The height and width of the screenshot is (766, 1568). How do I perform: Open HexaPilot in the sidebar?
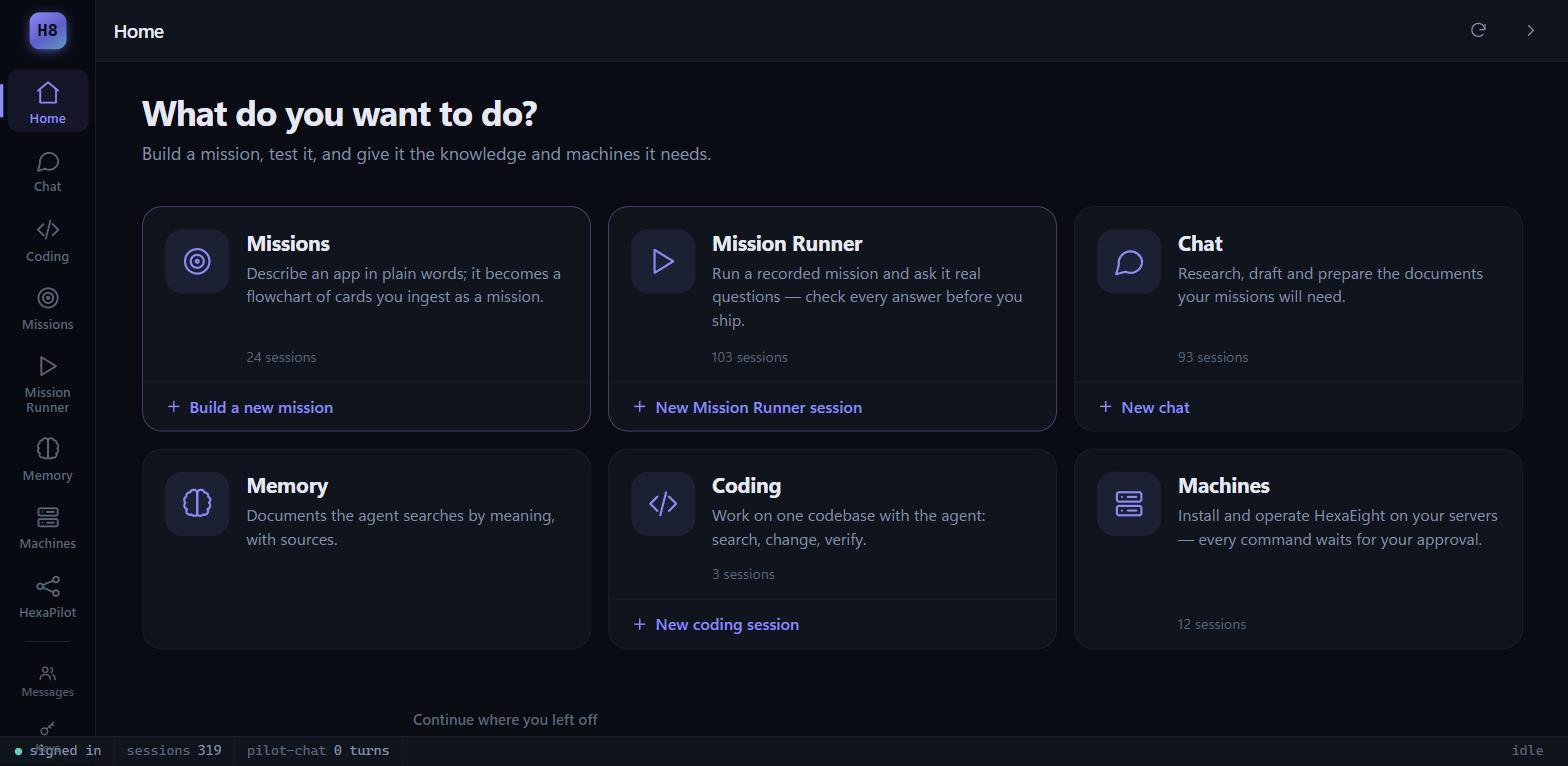47,597
